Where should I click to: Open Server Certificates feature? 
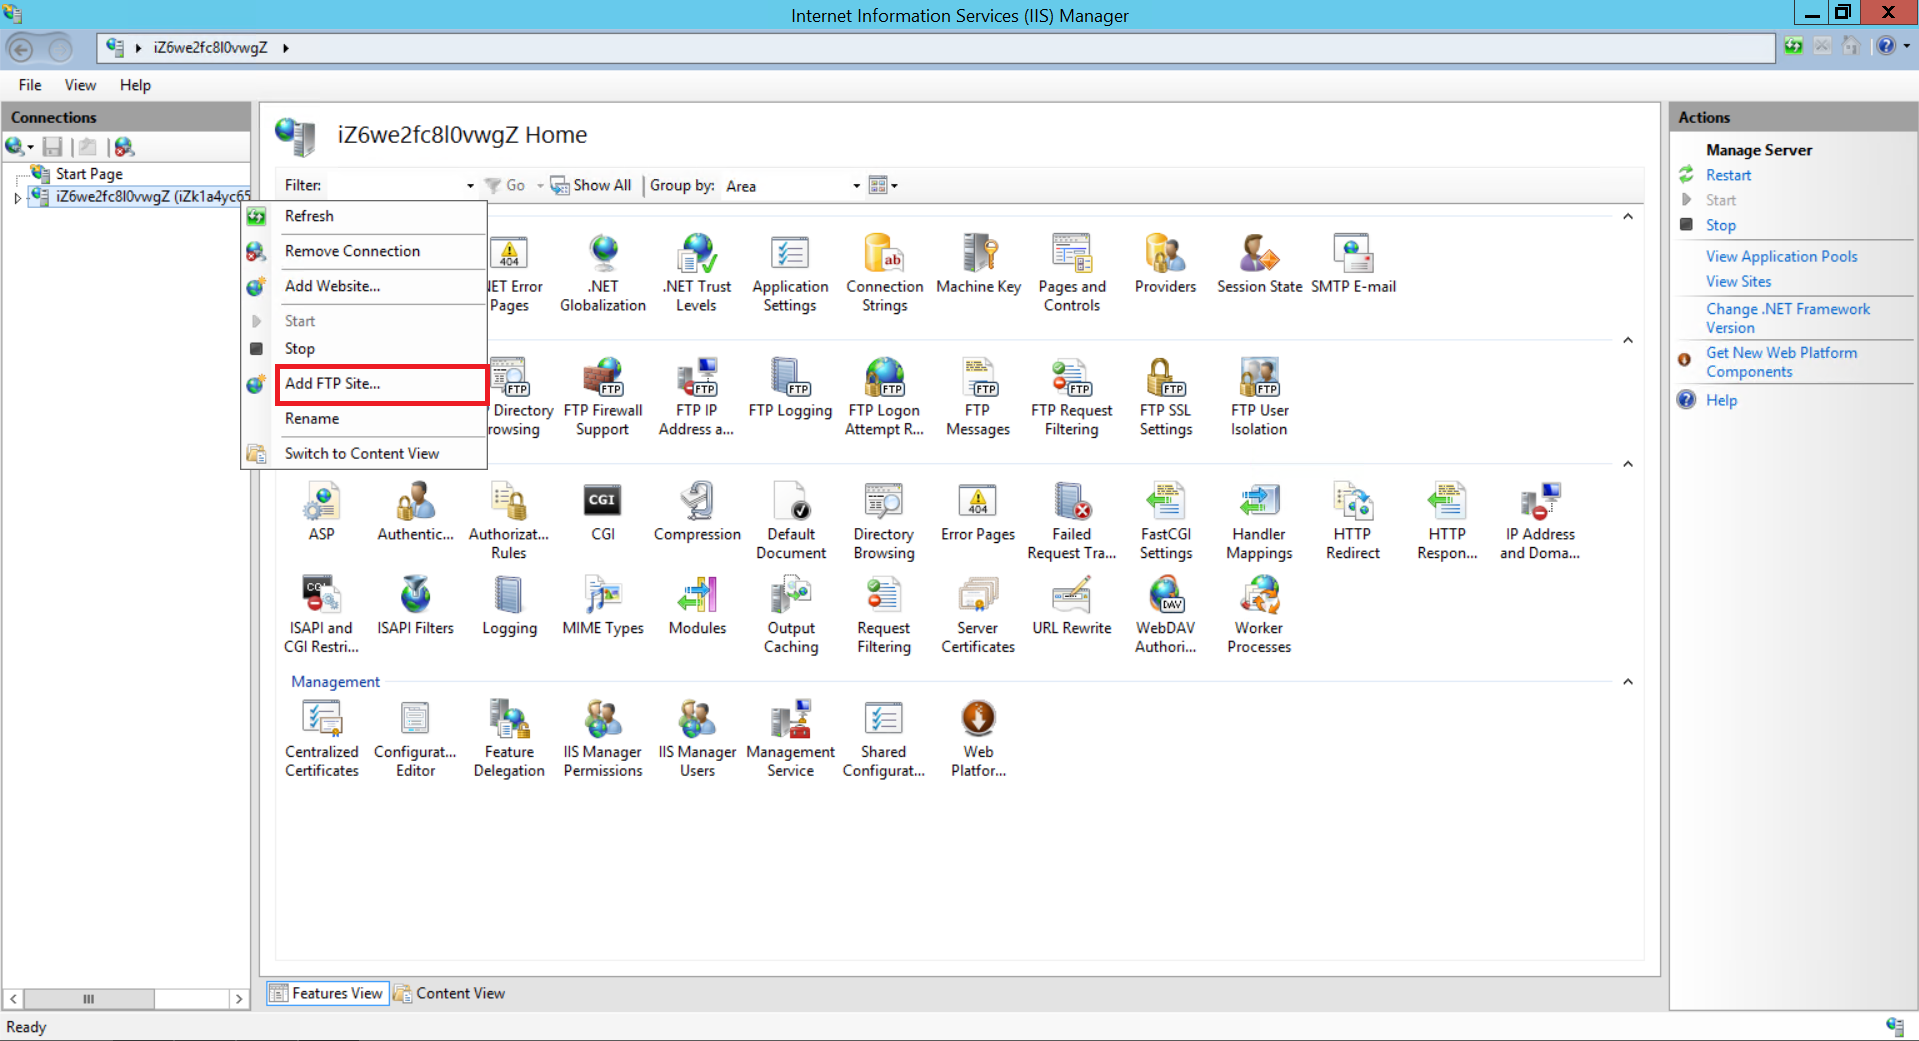click(x=978, y=614)
